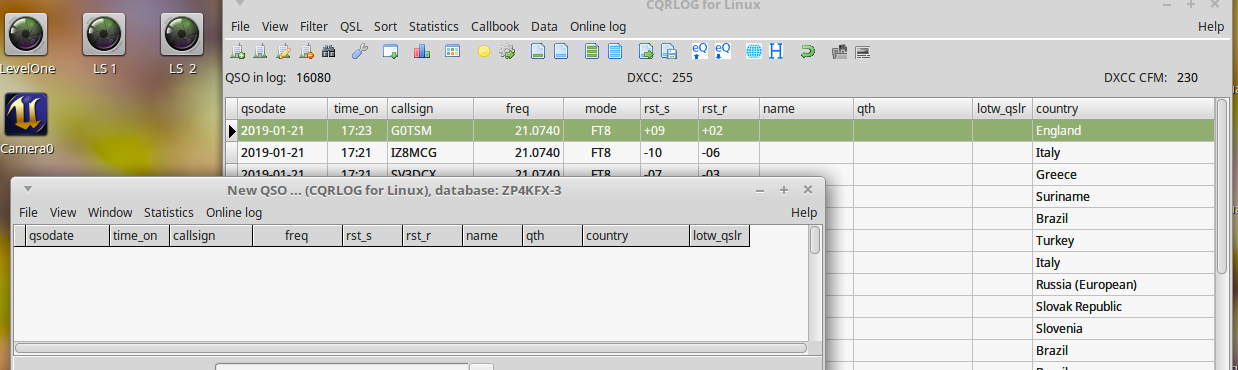
Task: Open the Filter menu
Action: [313, 27]
